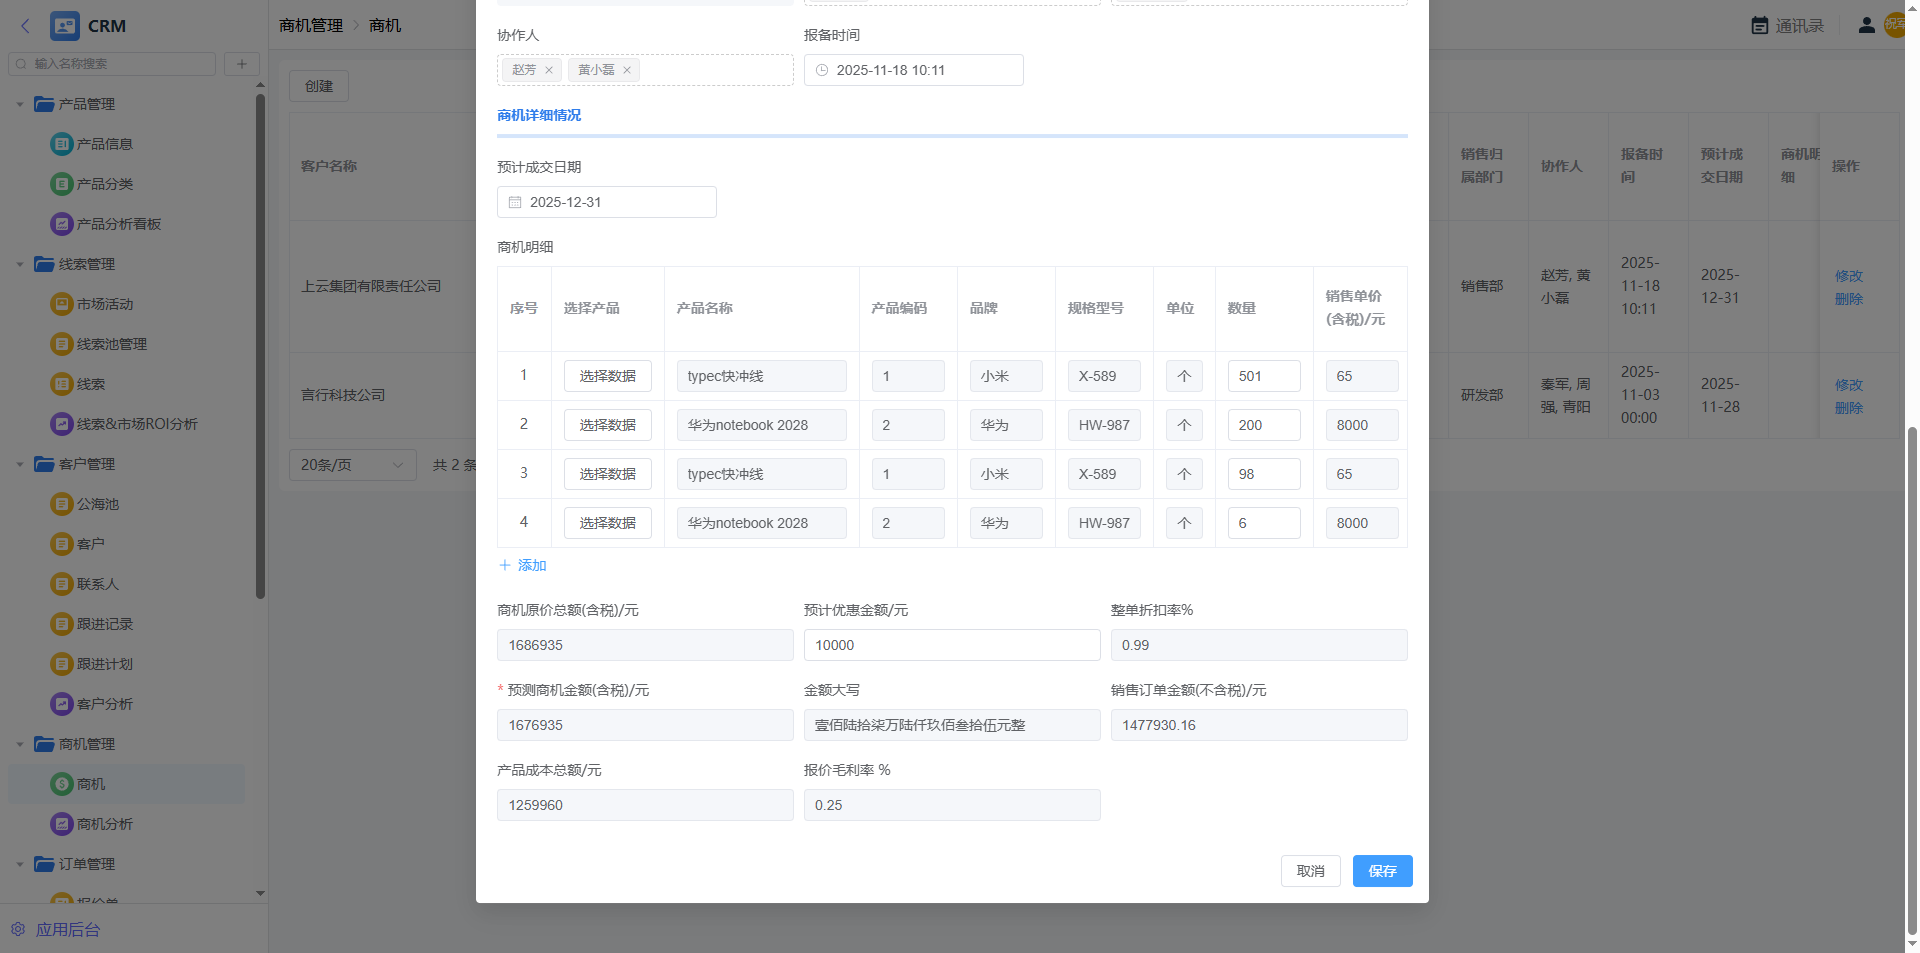Remove 黄小磊 collaborator tag
Viewport: 1920px width, 953px height.
[x=627, y=70]
